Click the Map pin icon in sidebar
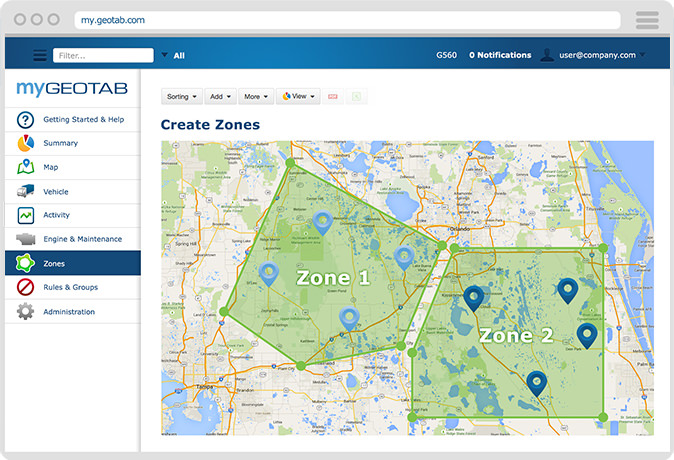Screen dimensions: 674x460 (26, 167)
